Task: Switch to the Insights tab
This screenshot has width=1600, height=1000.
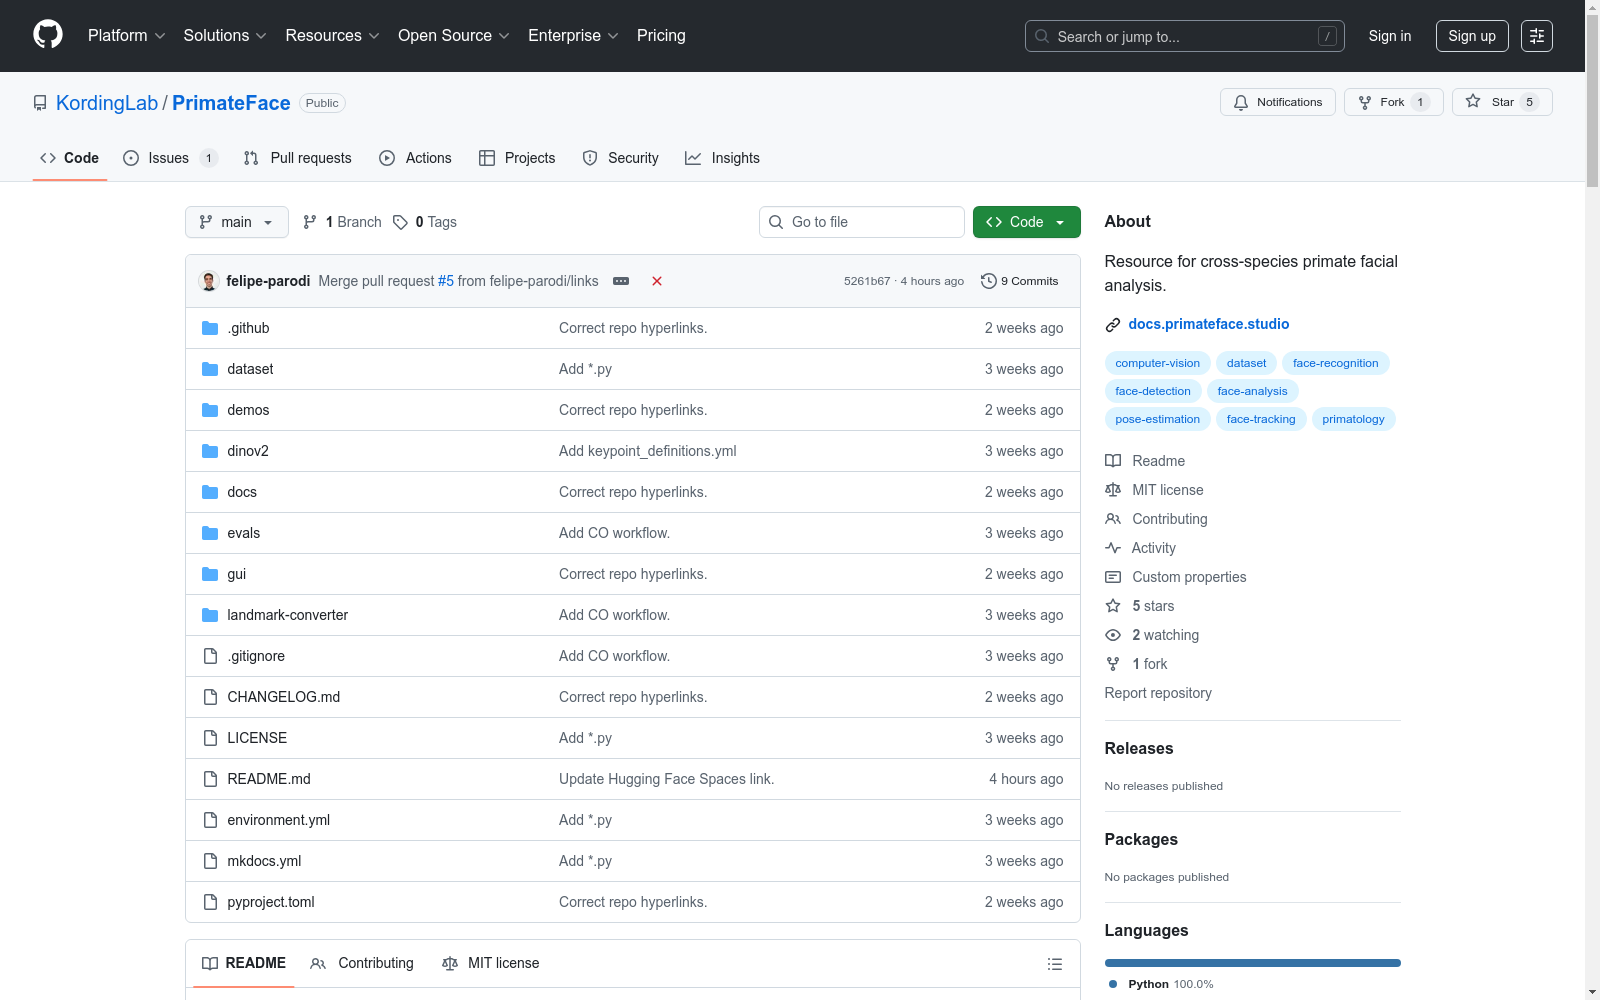Action: click(x=722, y=158)
